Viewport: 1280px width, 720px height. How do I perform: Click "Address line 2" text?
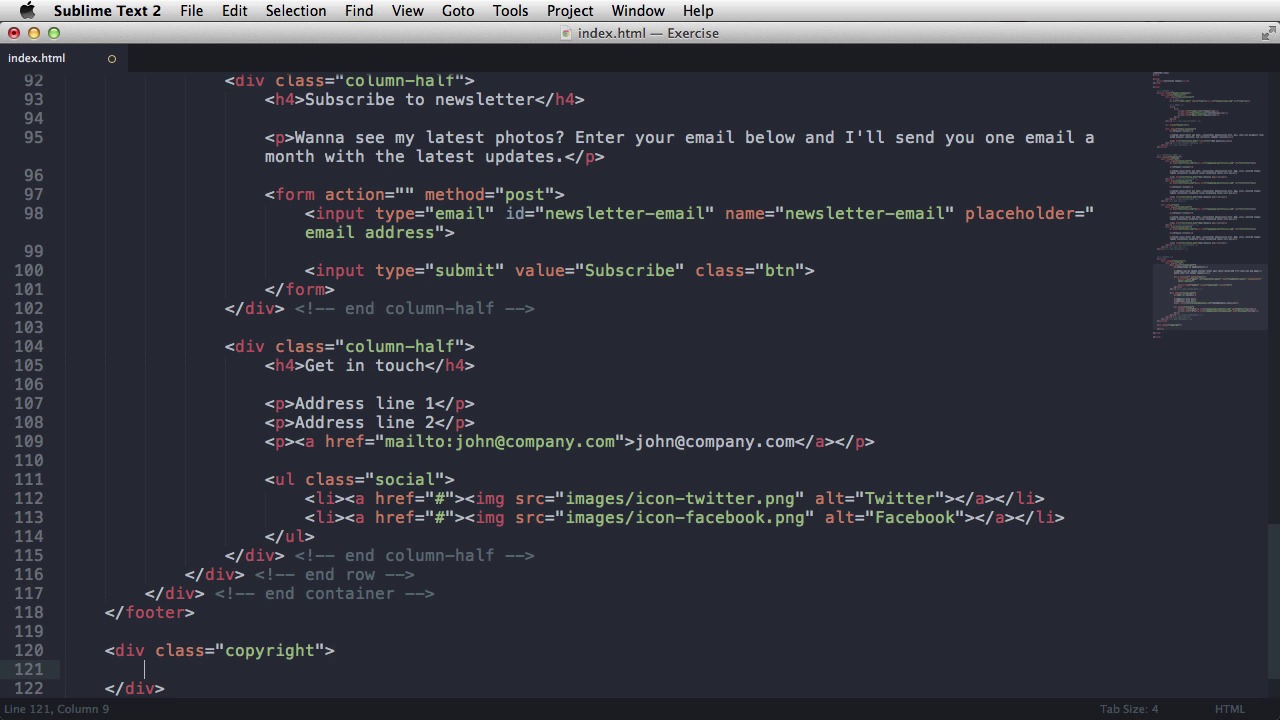pos(365,422)
